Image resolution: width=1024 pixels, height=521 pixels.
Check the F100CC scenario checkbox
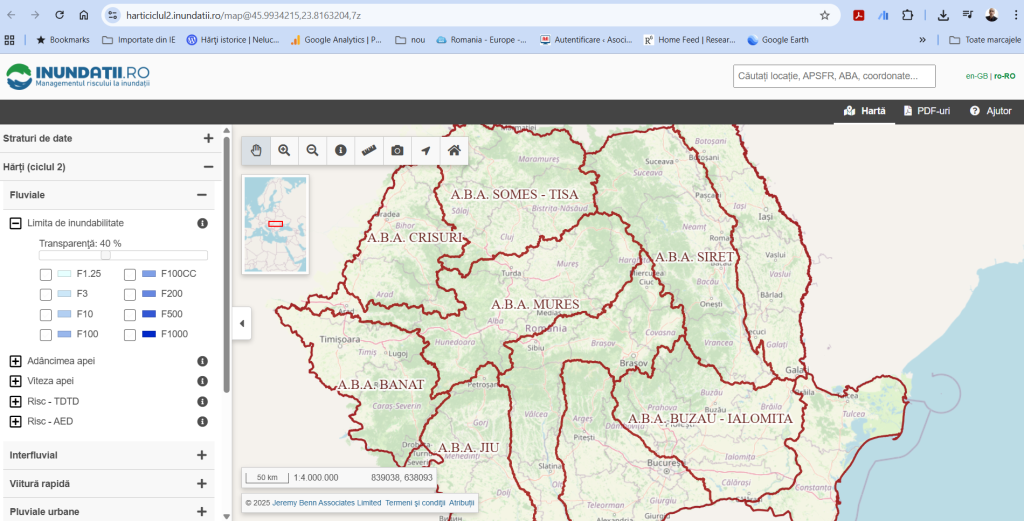(130, 274)
